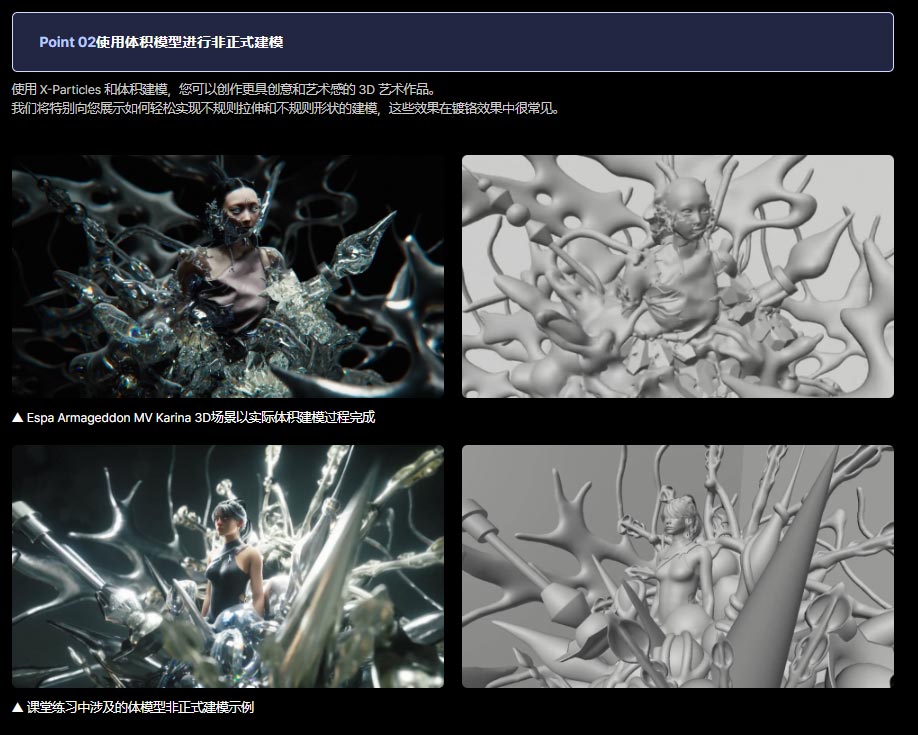Open the classroom practice rendered chrome image

[228, 566]
